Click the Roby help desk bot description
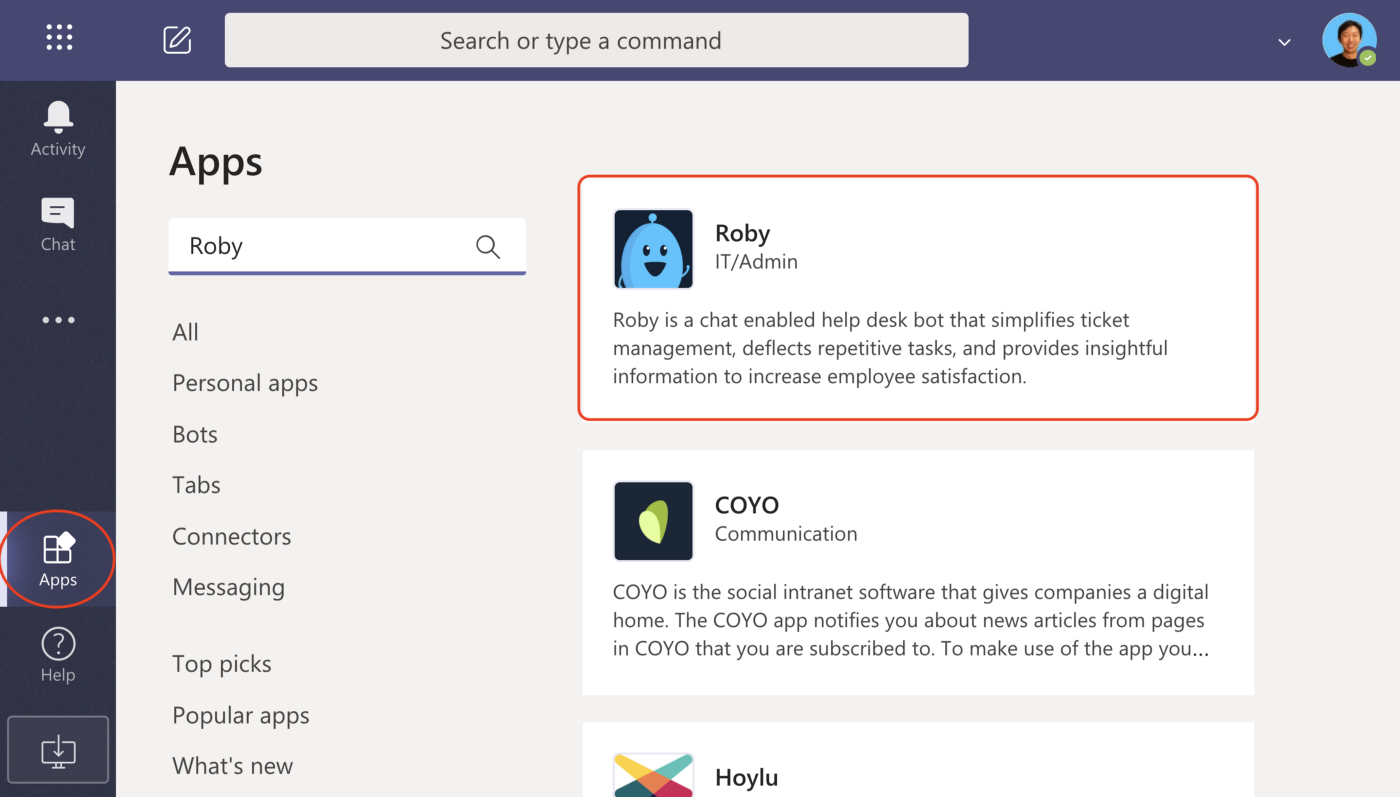1400x797 pixels. tap(890, 348)
